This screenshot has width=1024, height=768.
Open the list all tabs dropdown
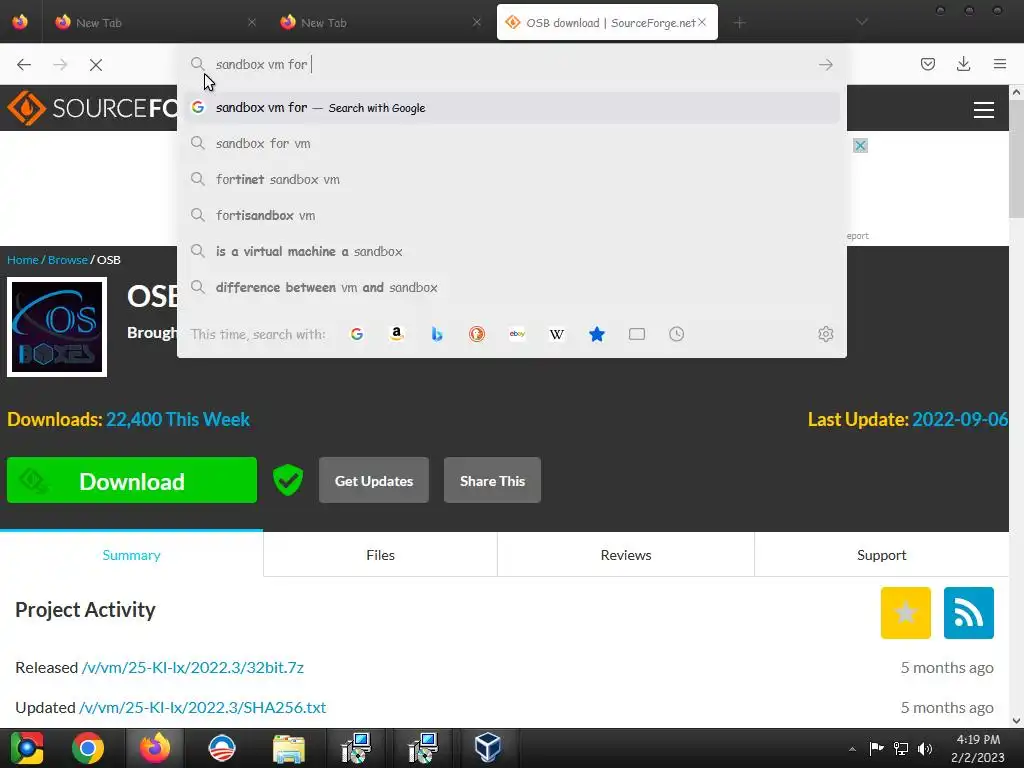(862, 22)
